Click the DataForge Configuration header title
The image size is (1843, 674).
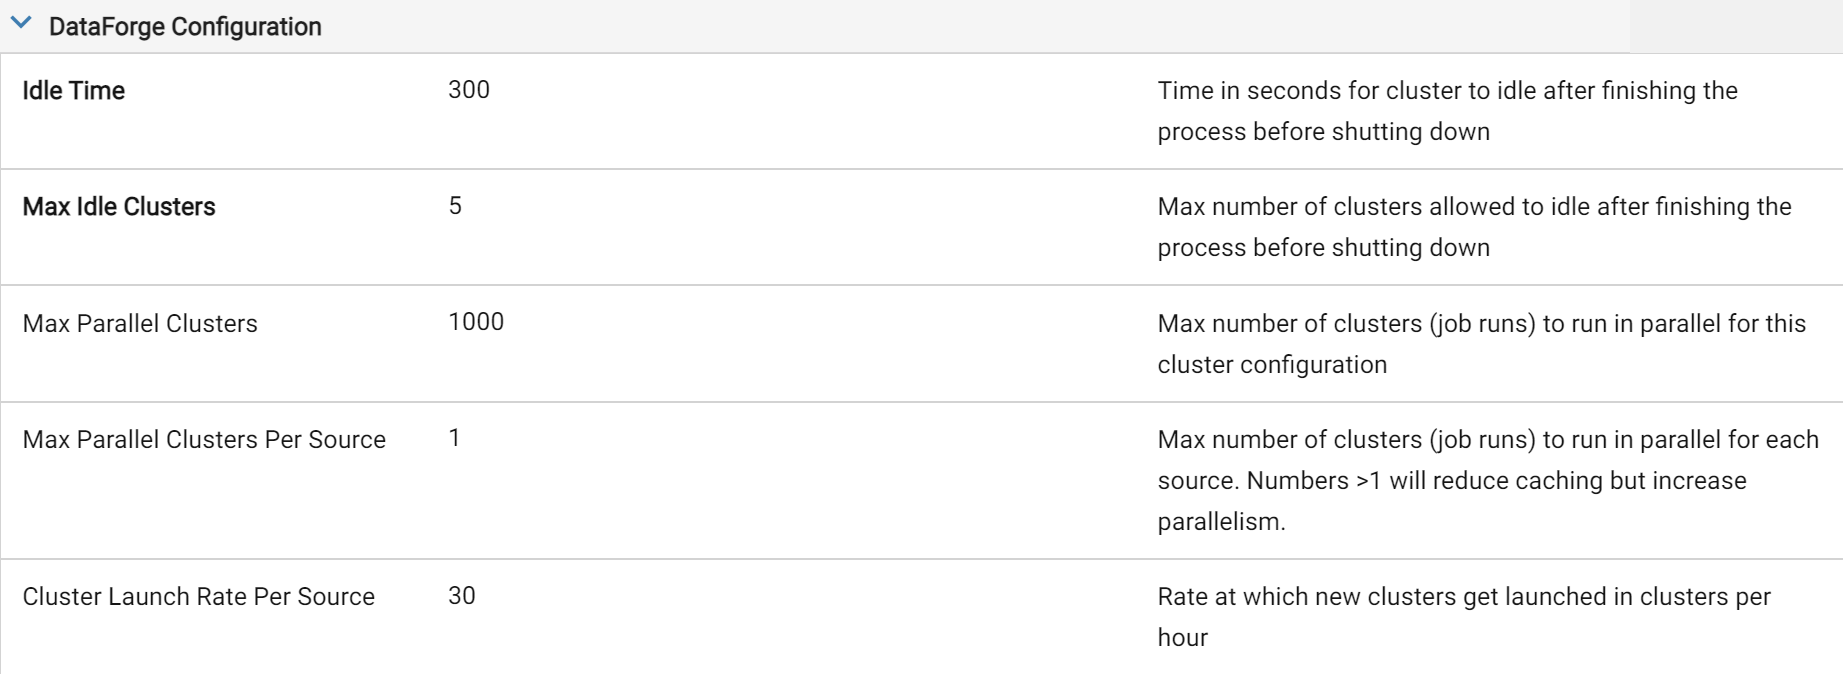pos(185,27)
